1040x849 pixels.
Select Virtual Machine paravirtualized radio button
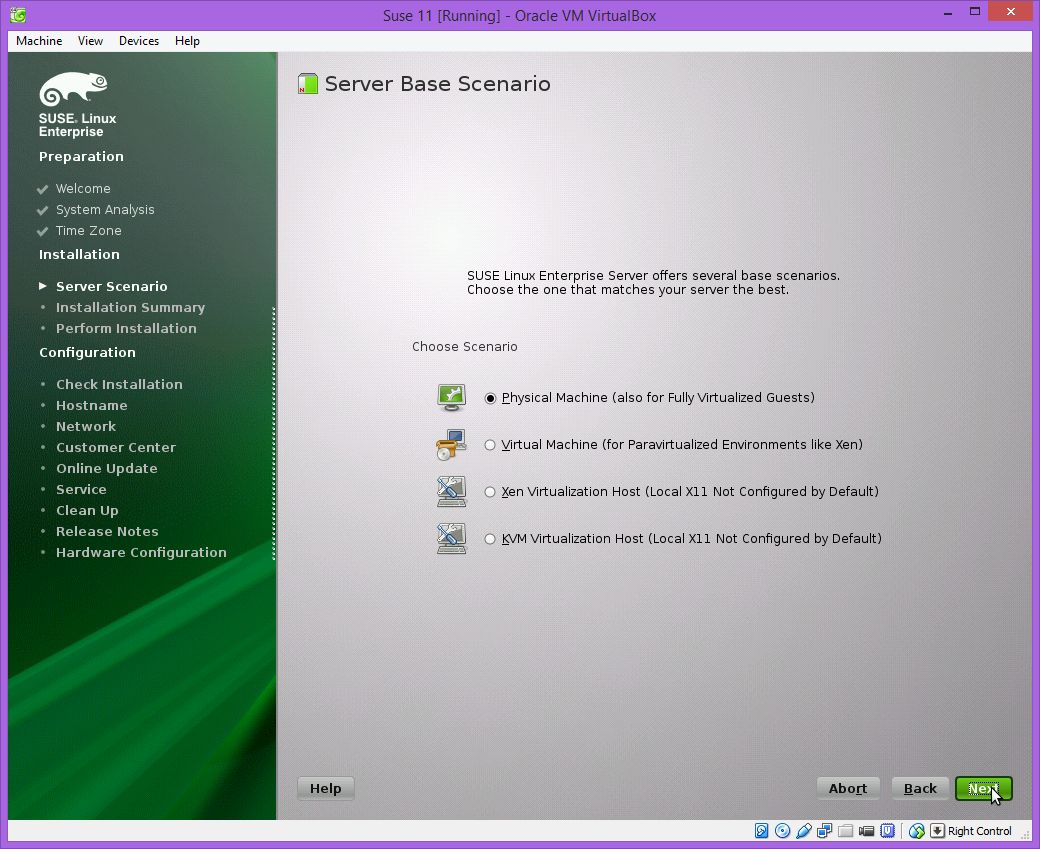pos(490,445)
